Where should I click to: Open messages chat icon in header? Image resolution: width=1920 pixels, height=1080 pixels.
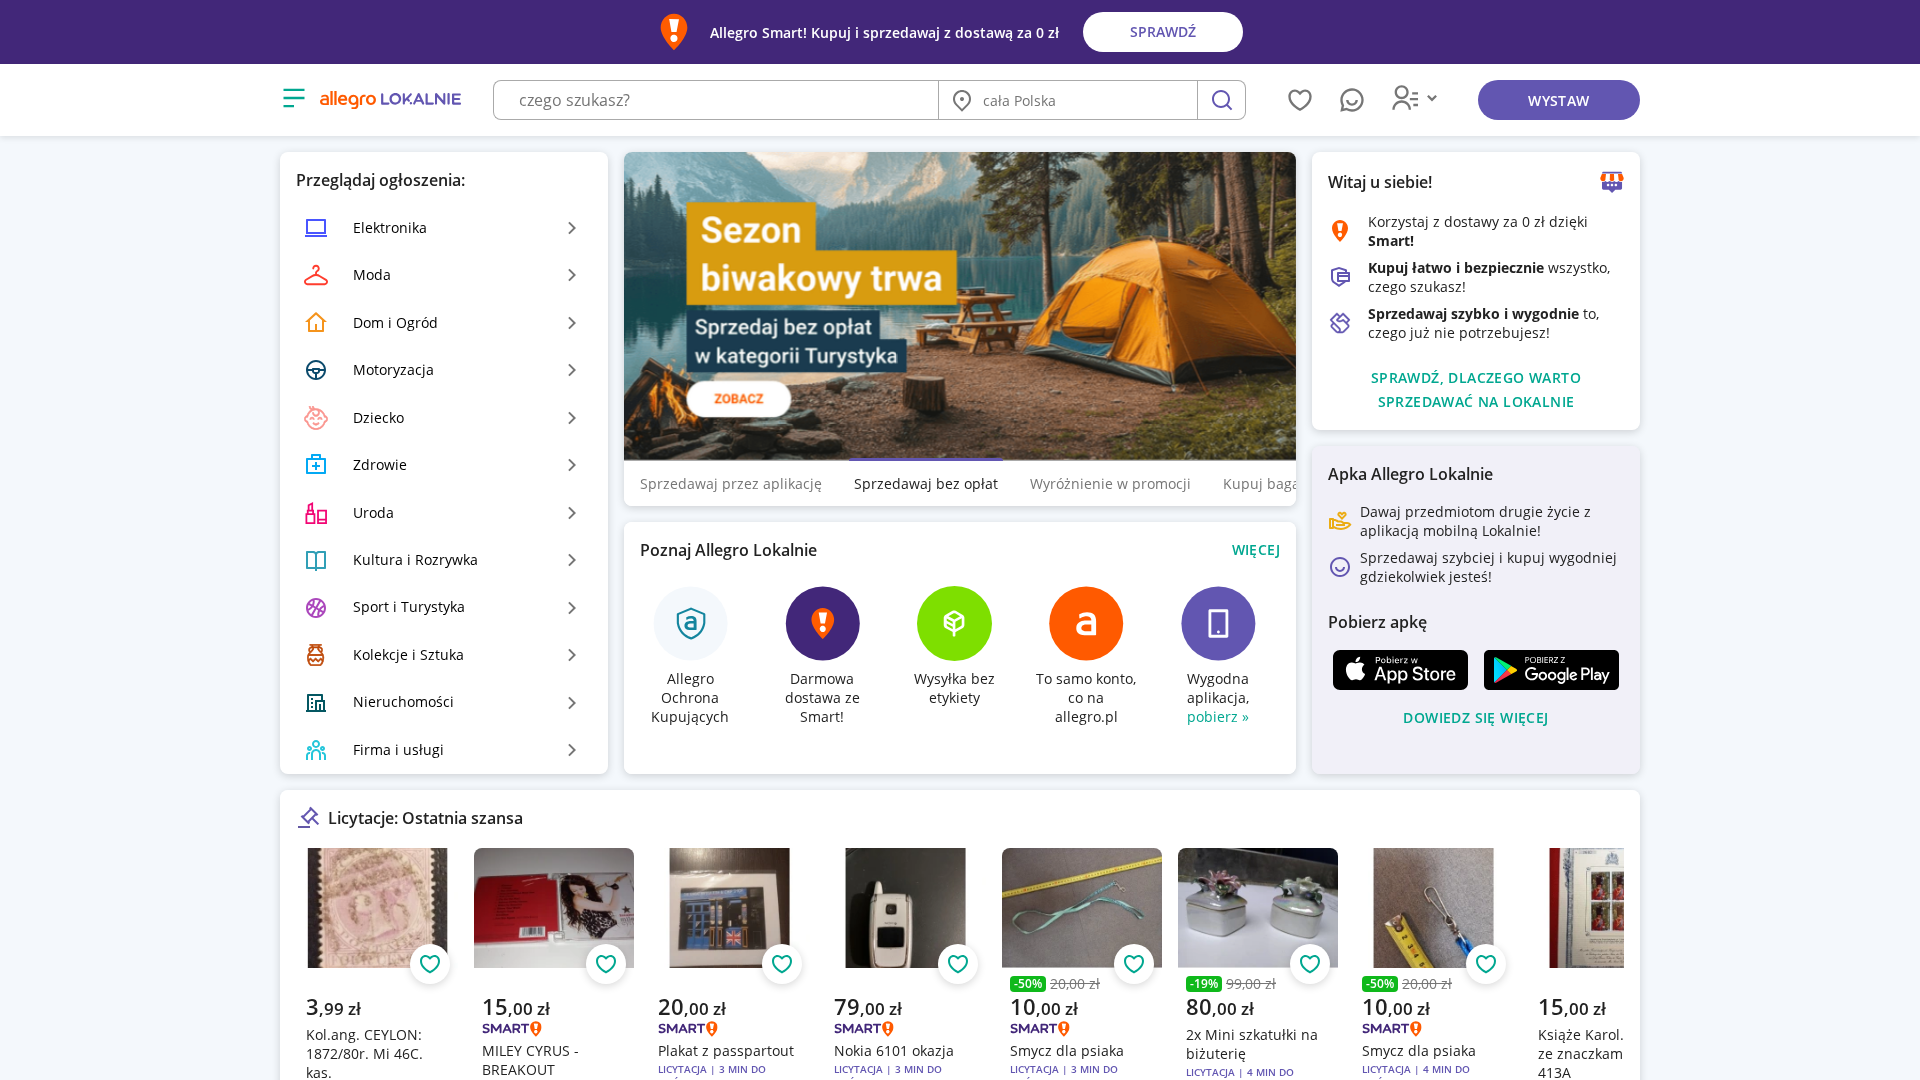(1351, 100)
